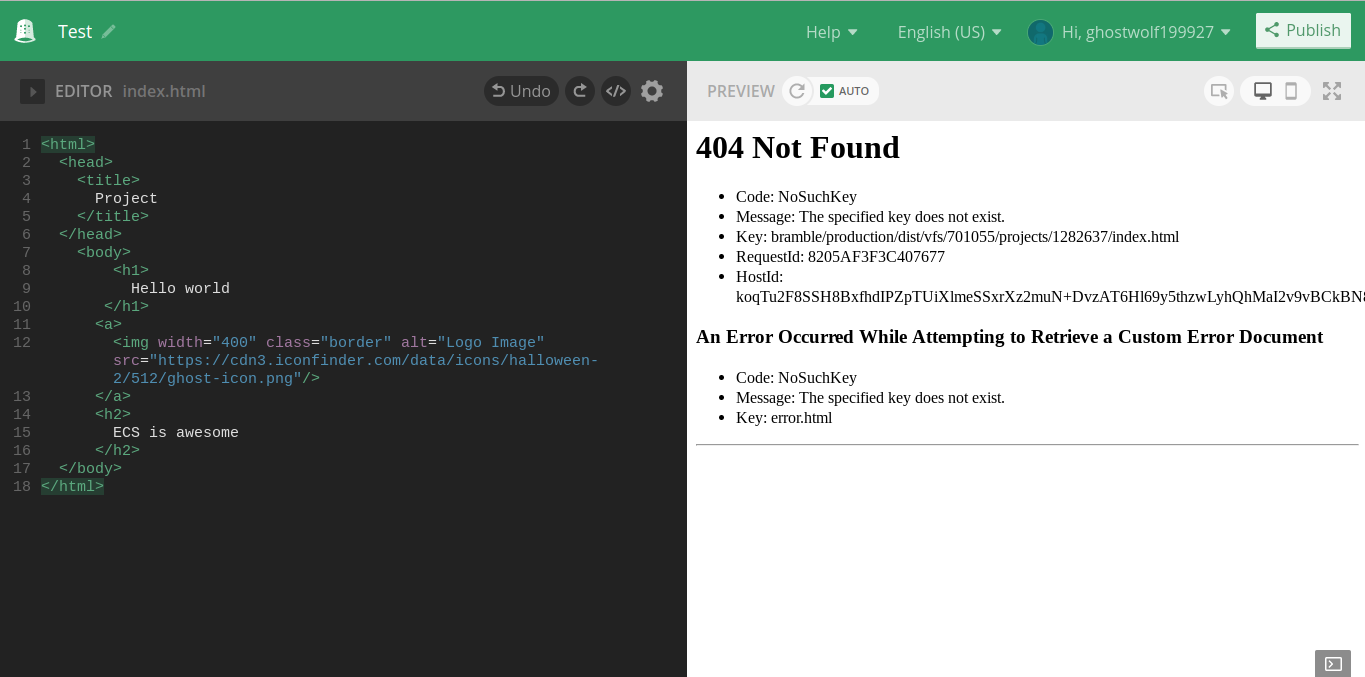The image size is (1365, 677).
Task: Click the <a> tag on line 11
Action: click(108, 325)
